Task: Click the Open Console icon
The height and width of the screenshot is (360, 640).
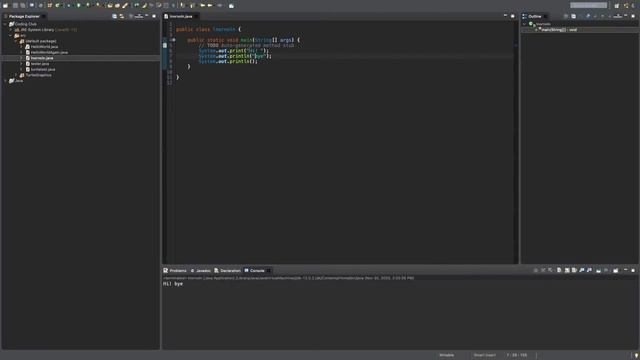Action: (x=616, y=270)
